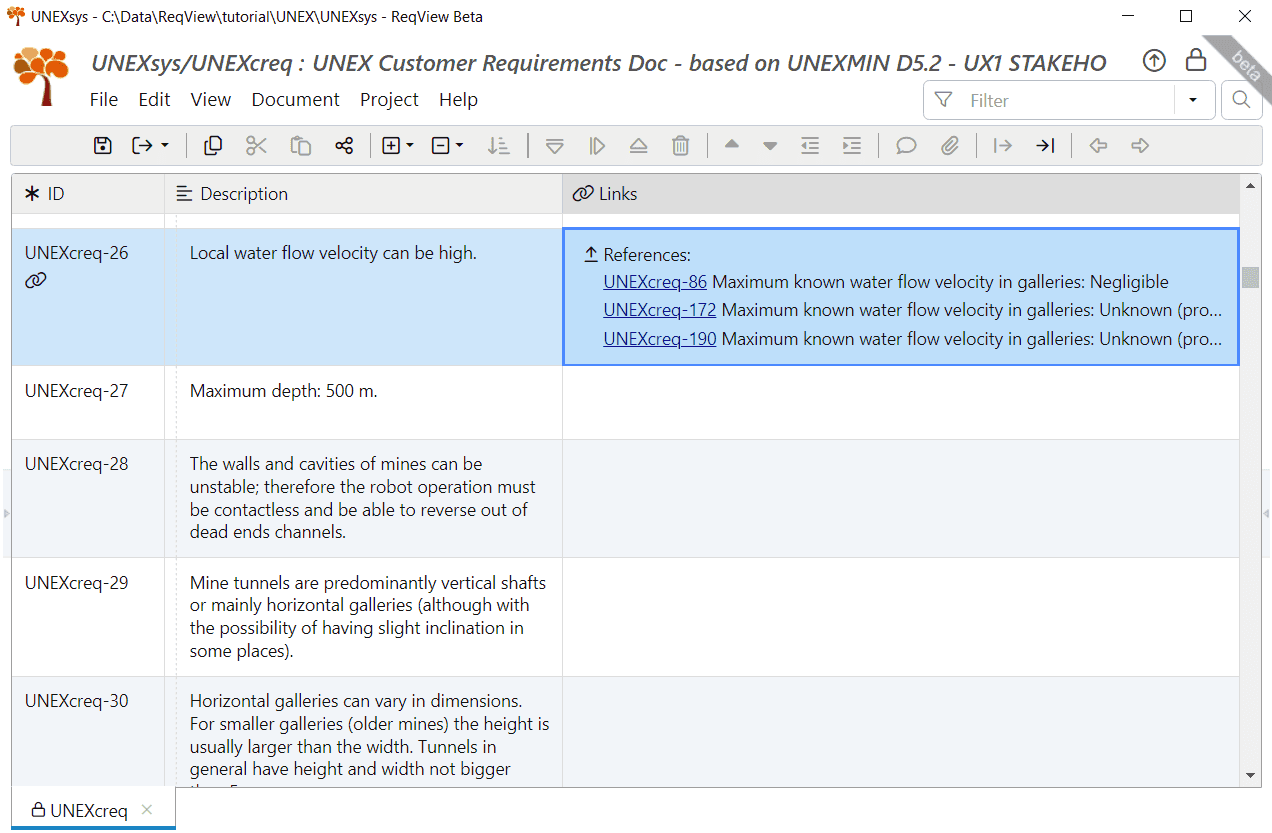The width and height of the screenshot is (1272, 833).
Task: Click the share links icon in toolbar
Action: [344, 146]
